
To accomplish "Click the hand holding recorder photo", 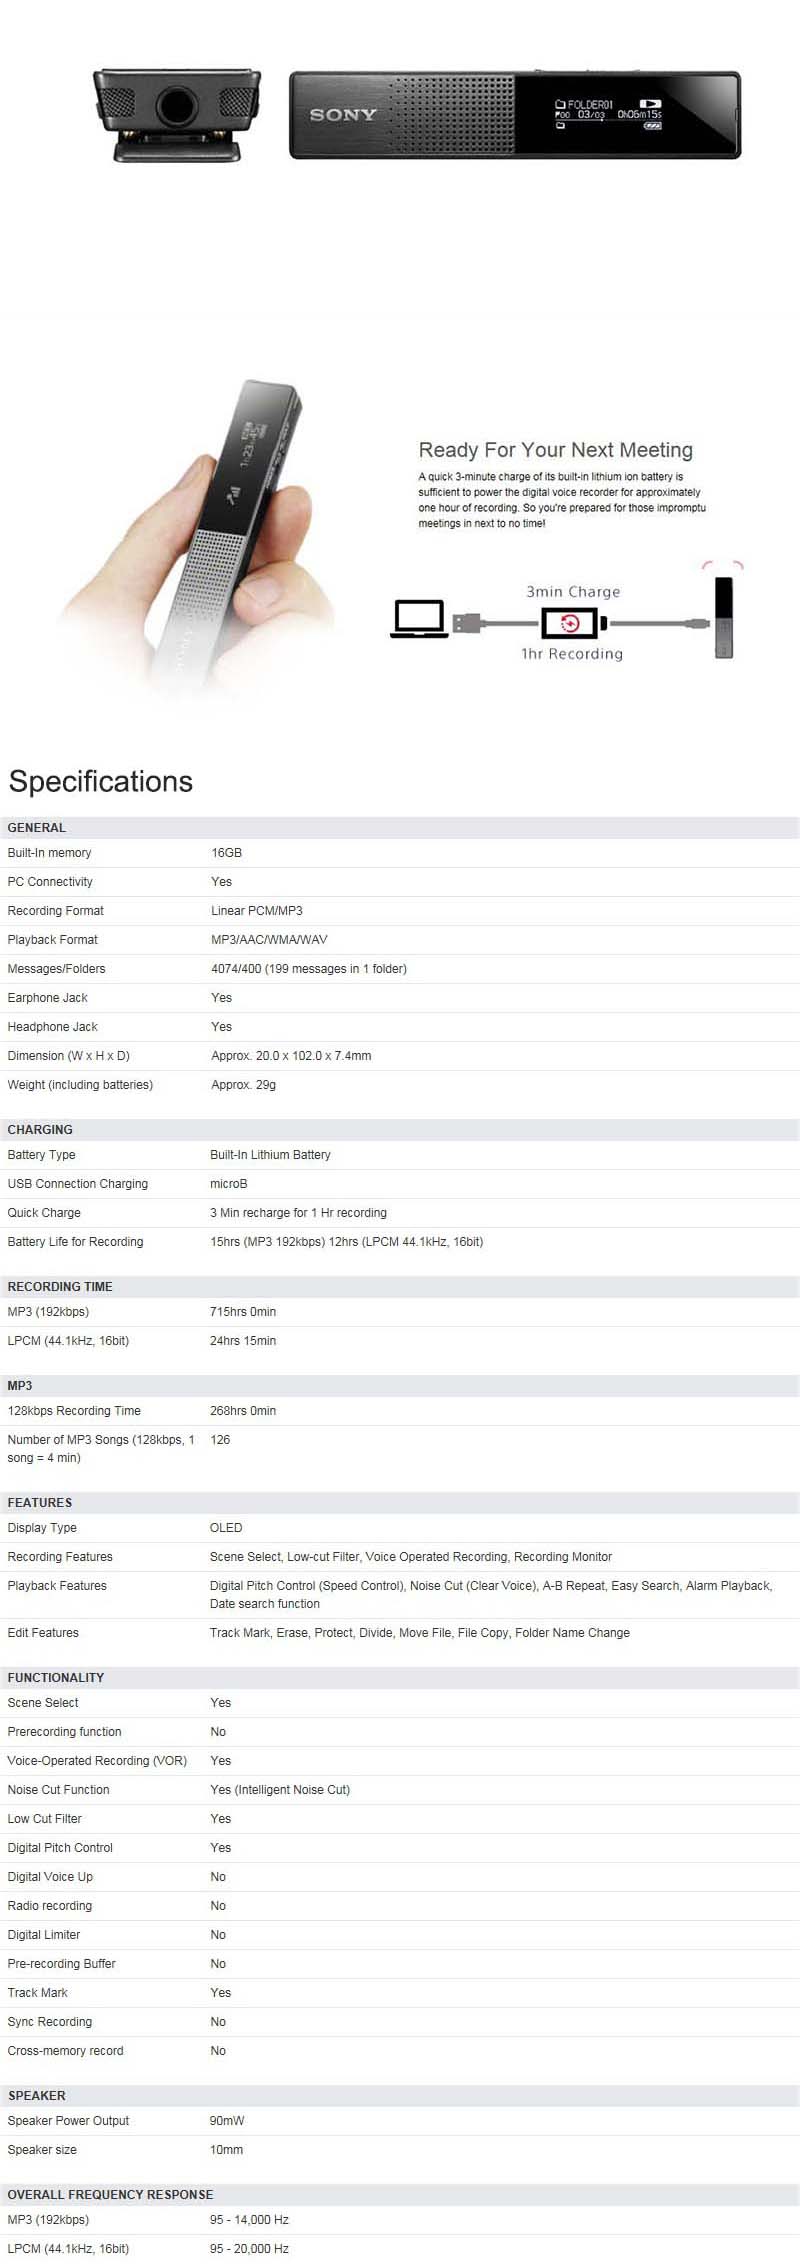I will click(x=200, y=540).
